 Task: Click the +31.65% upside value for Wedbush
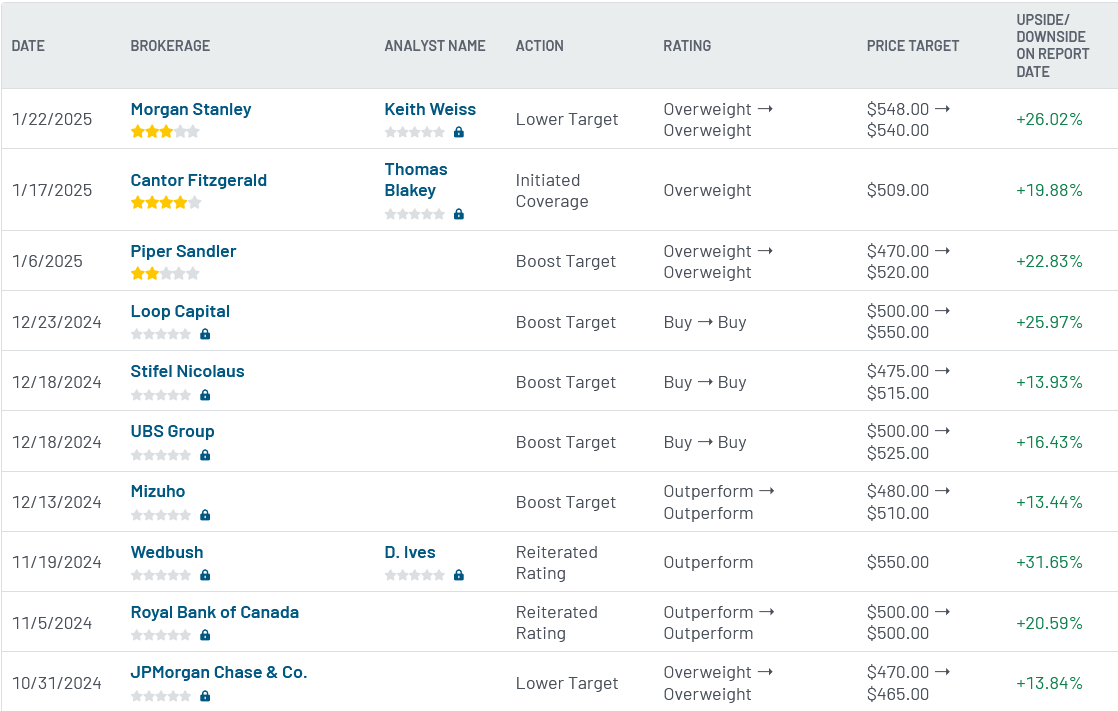point(1049,563)
